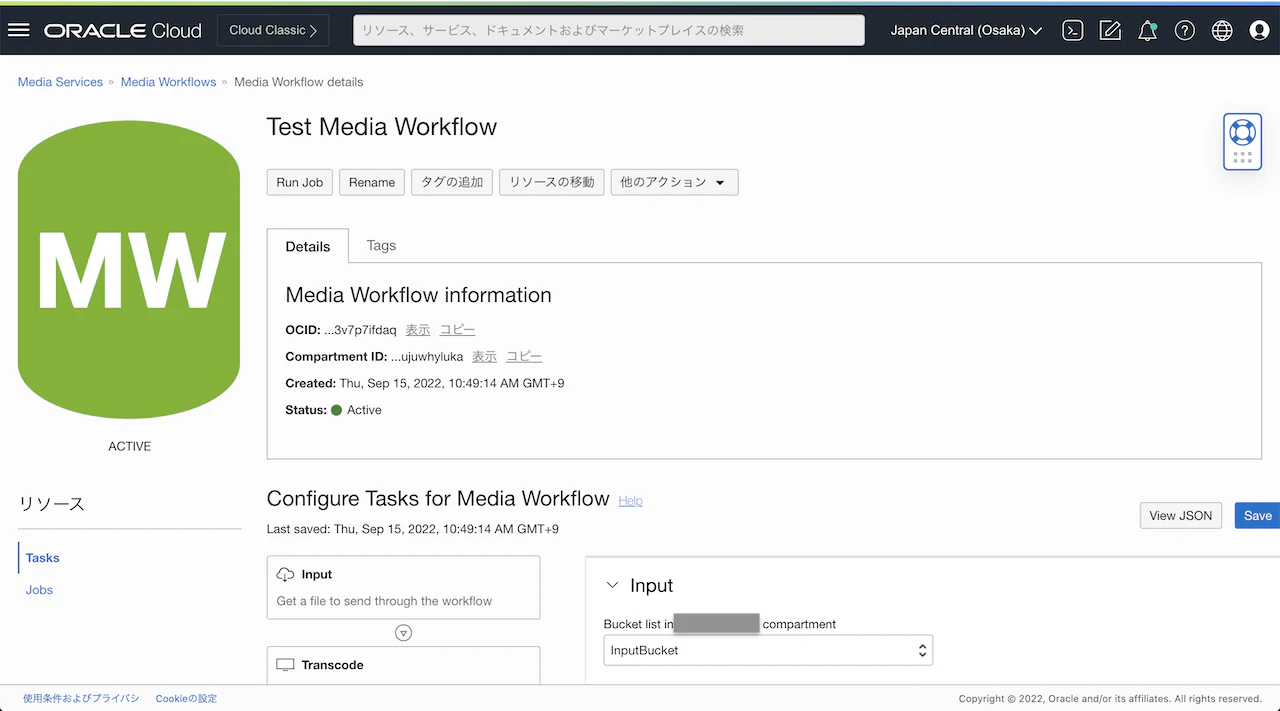Navigate to Media Services breadcrumb
The width and height of the screenshot is (1280, 711).
[60, 82]
